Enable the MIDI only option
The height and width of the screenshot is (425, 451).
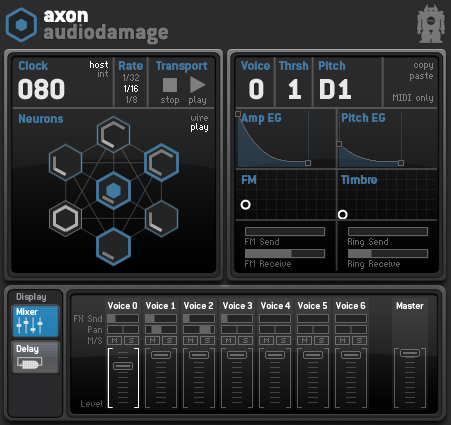[x=413, y=98]
